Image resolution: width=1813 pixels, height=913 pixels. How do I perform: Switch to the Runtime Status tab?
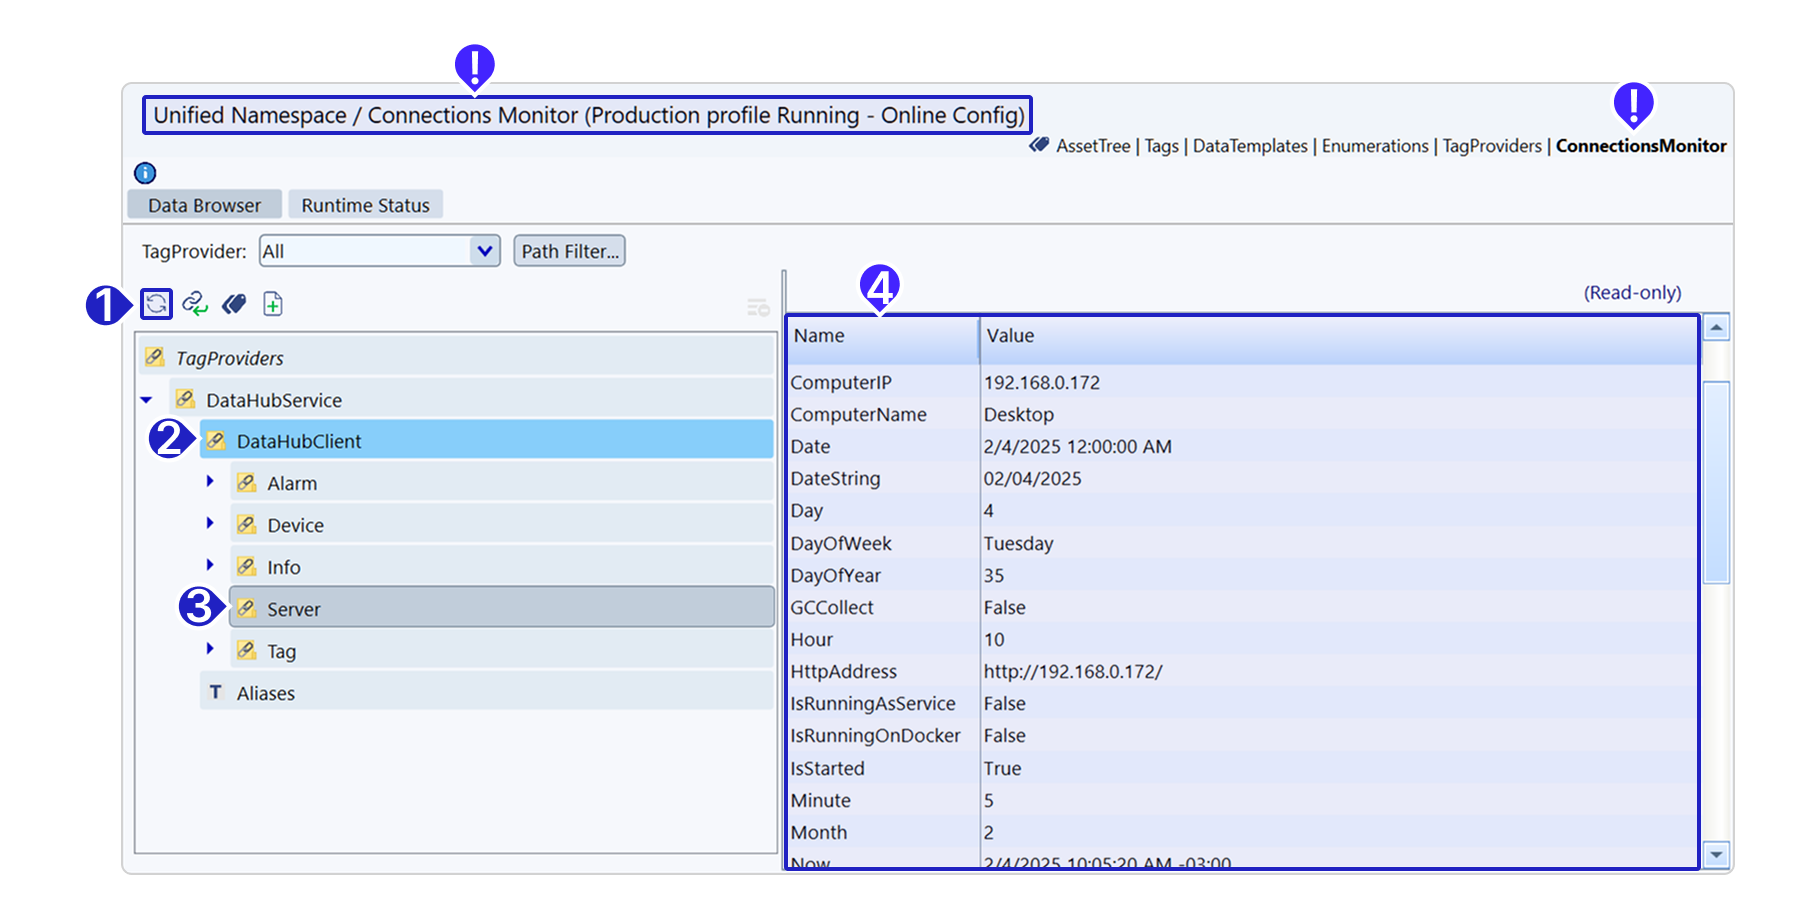(365, 205)
